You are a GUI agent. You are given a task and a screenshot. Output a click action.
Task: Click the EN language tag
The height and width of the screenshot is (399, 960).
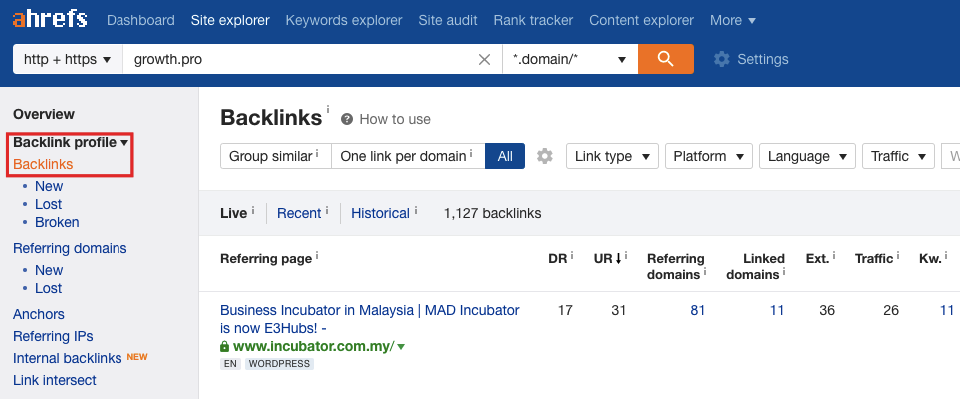(230, 364)
